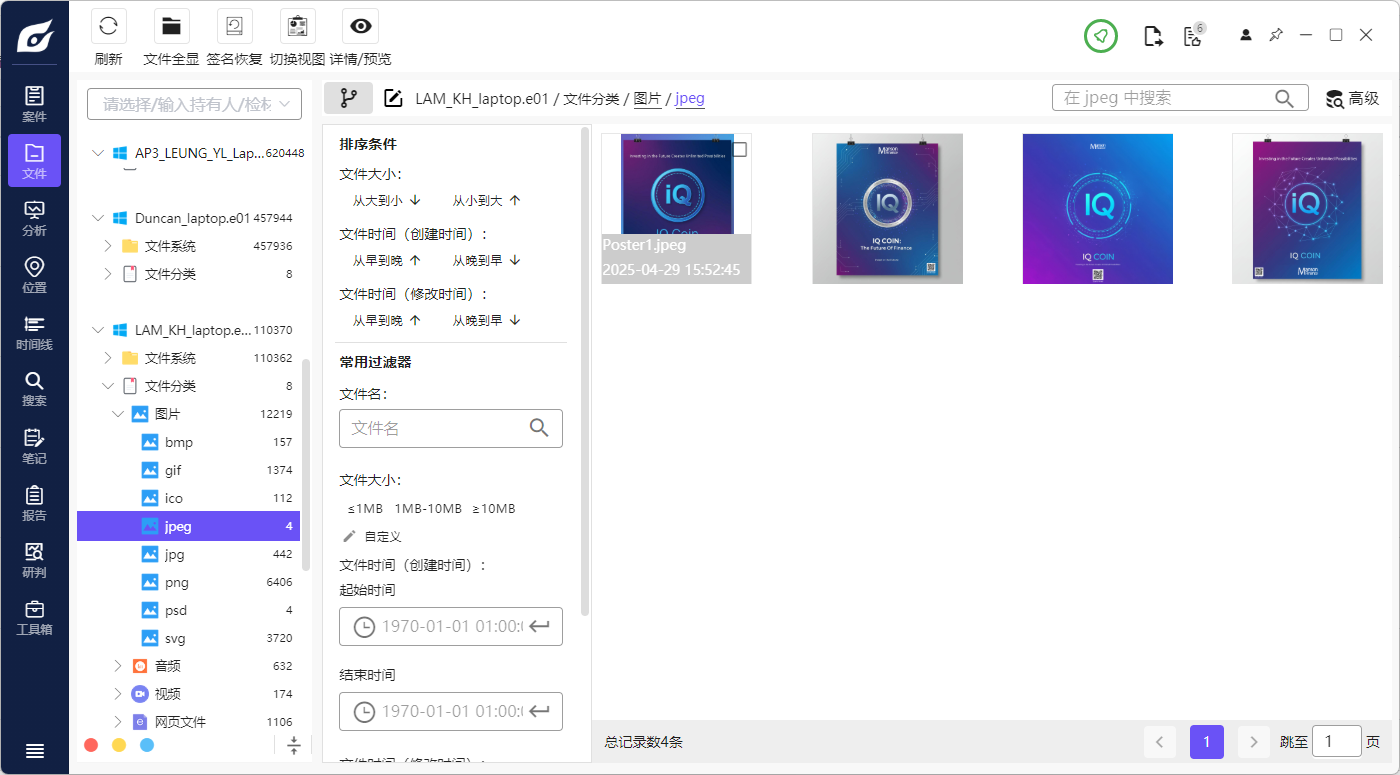Open the task list icon with badge 6
The image size is (1400, 775).
tap(1193, 35)
